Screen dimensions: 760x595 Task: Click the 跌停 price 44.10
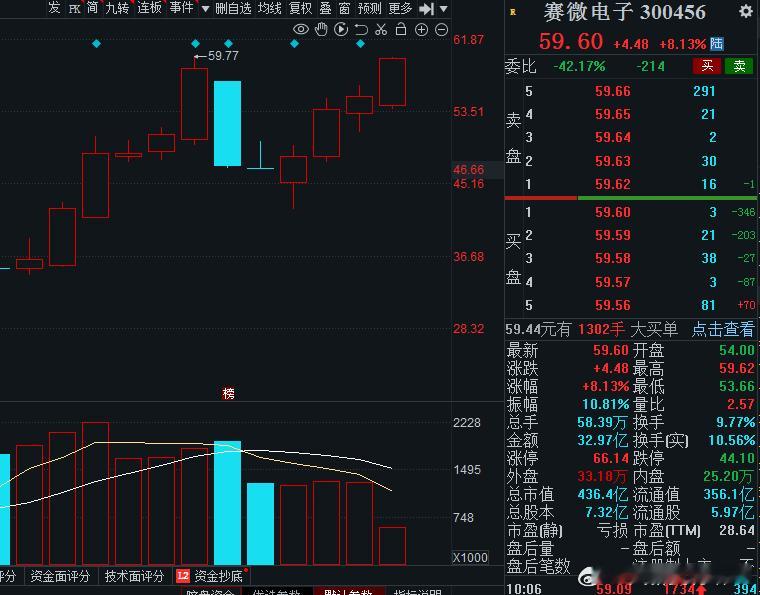tap(737, 458)
